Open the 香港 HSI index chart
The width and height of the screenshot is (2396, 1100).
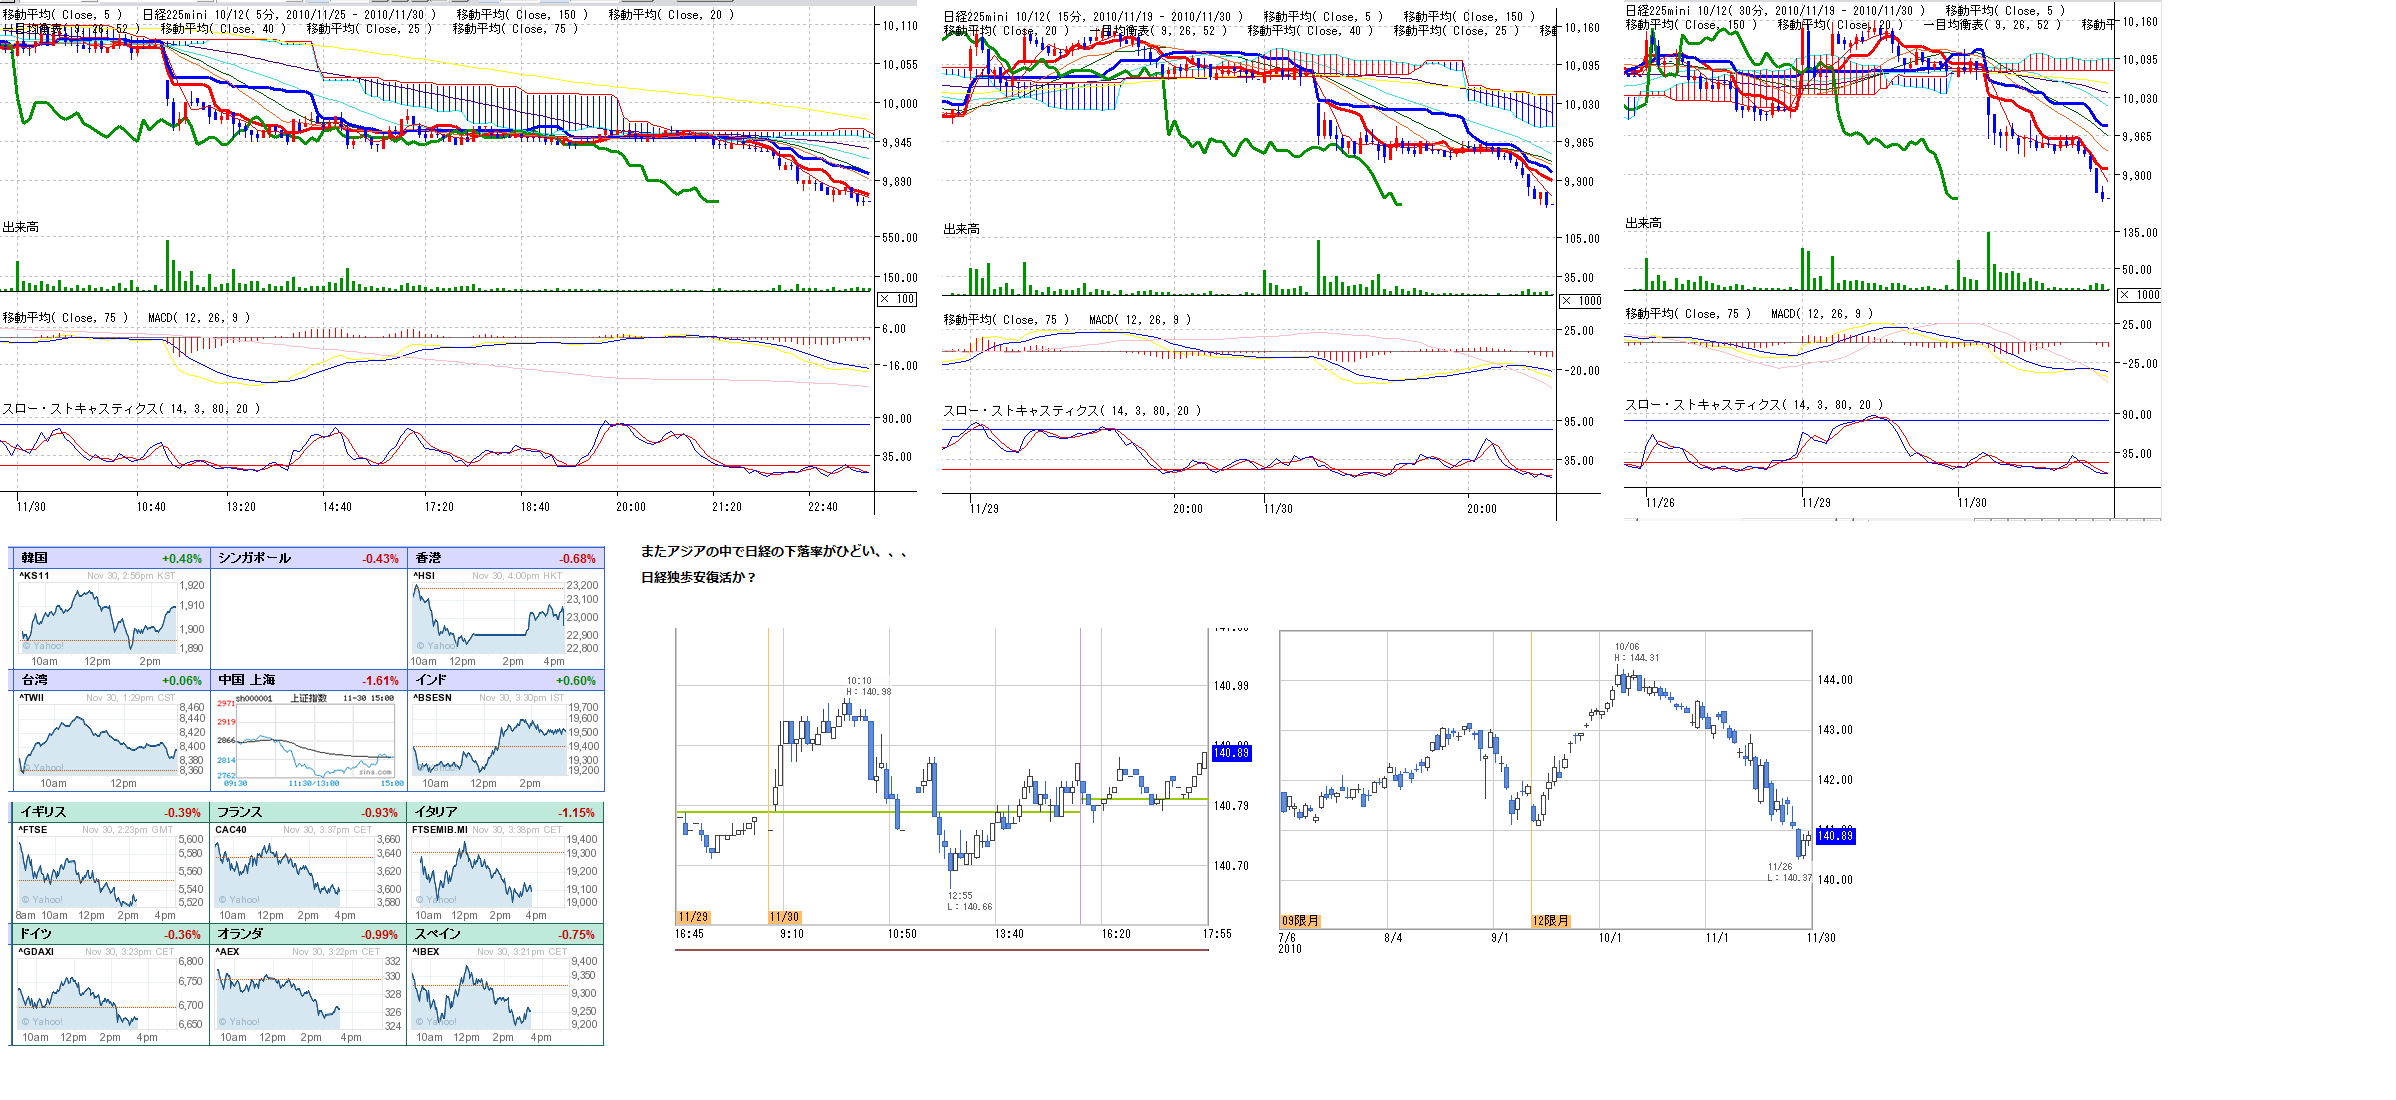pos(490,618)
